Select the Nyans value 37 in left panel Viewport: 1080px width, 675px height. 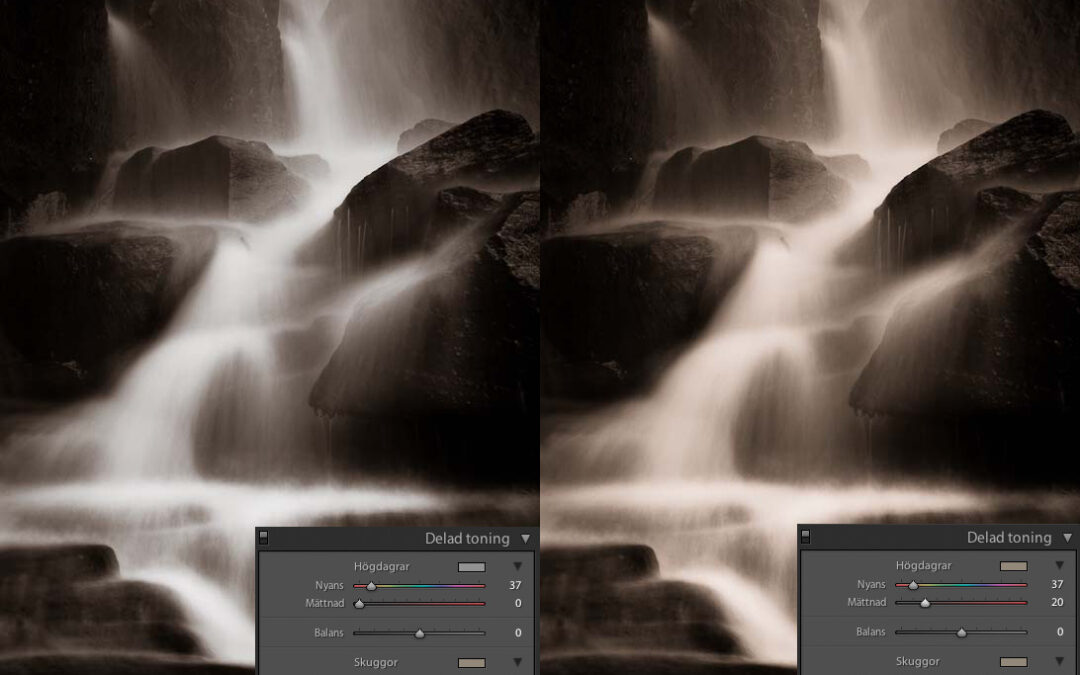pos(515,585)
